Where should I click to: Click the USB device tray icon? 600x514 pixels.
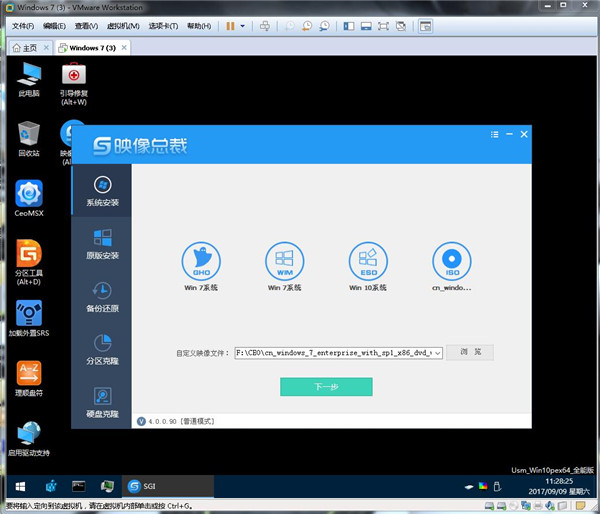pyautogui.click(x=497, y=486)
